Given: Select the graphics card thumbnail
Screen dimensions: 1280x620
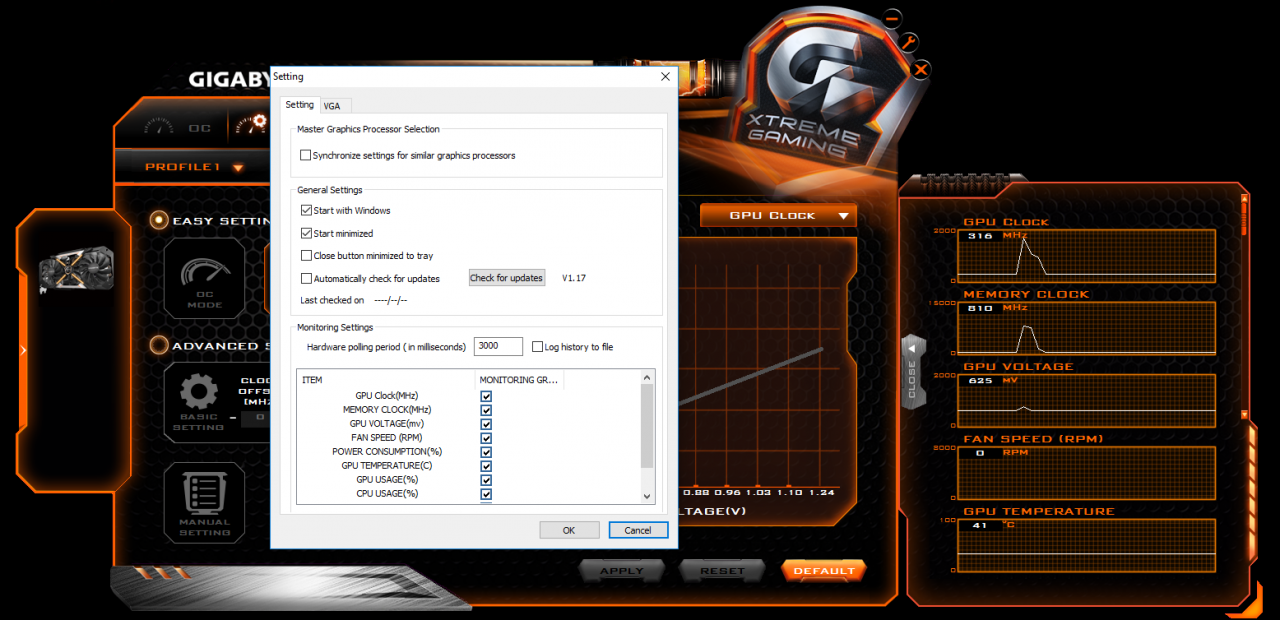Looking at the screenshot, I should click(x=76, y=268).
